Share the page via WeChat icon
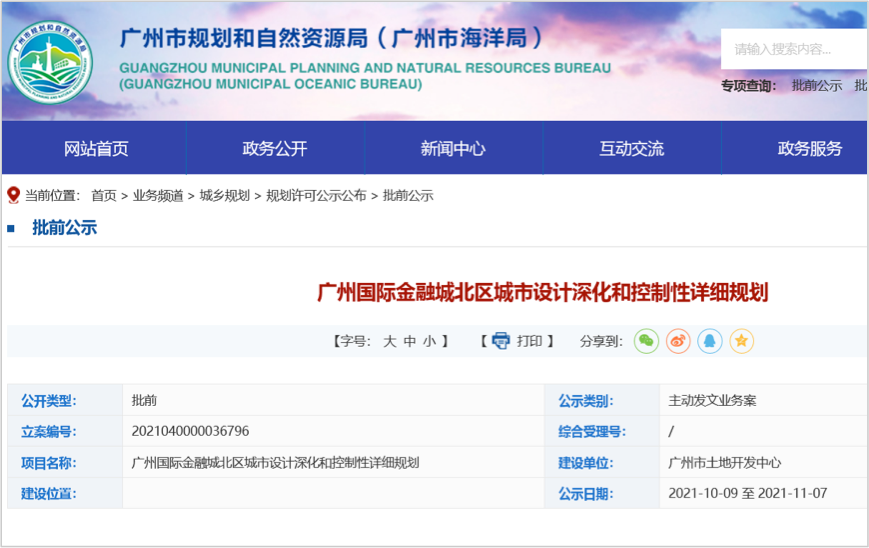The height and width of the screenshot is (548, 869). 647,341
